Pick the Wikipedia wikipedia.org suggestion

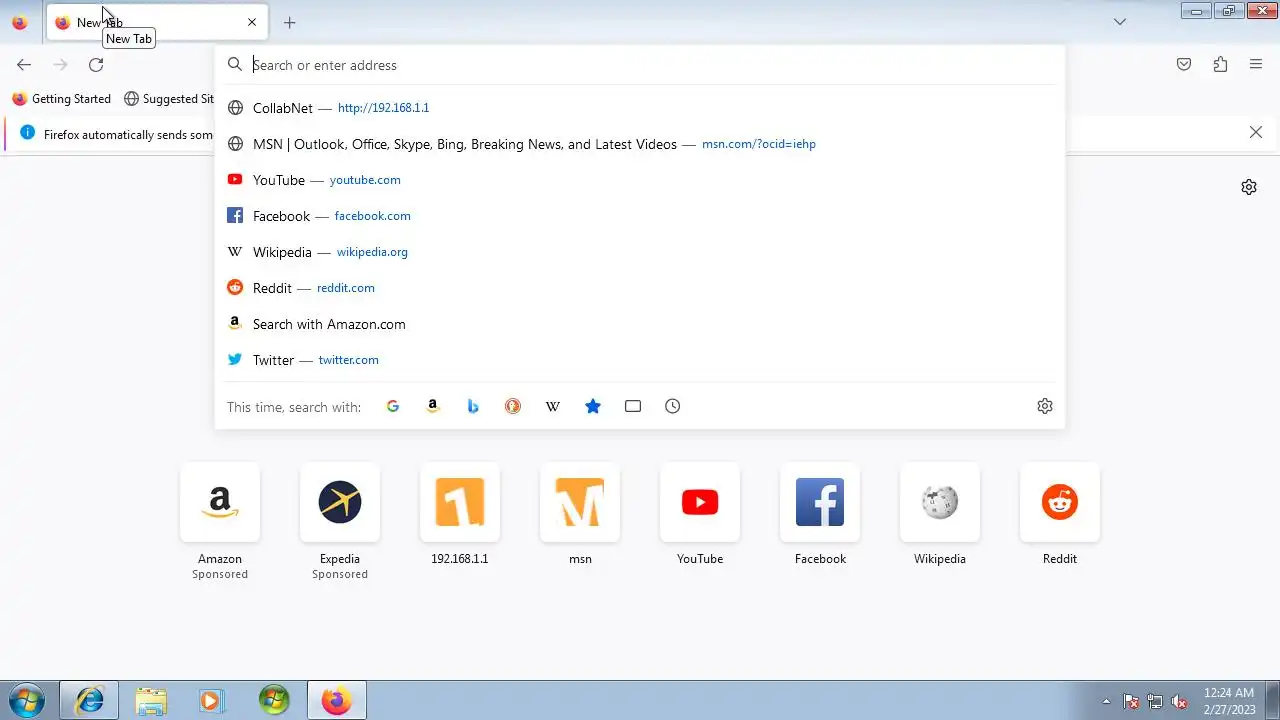[640, 252]
